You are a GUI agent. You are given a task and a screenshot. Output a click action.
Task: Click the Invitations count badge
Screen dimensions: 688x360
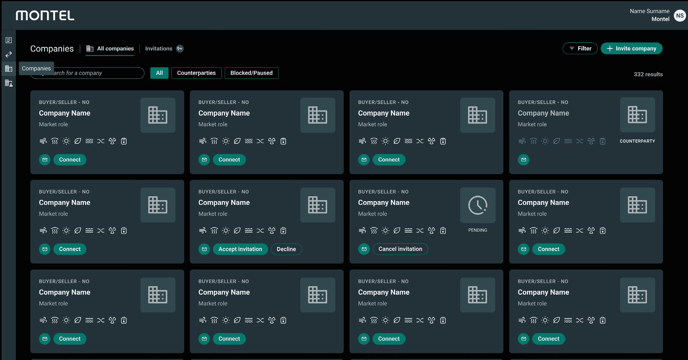(180, 49)
